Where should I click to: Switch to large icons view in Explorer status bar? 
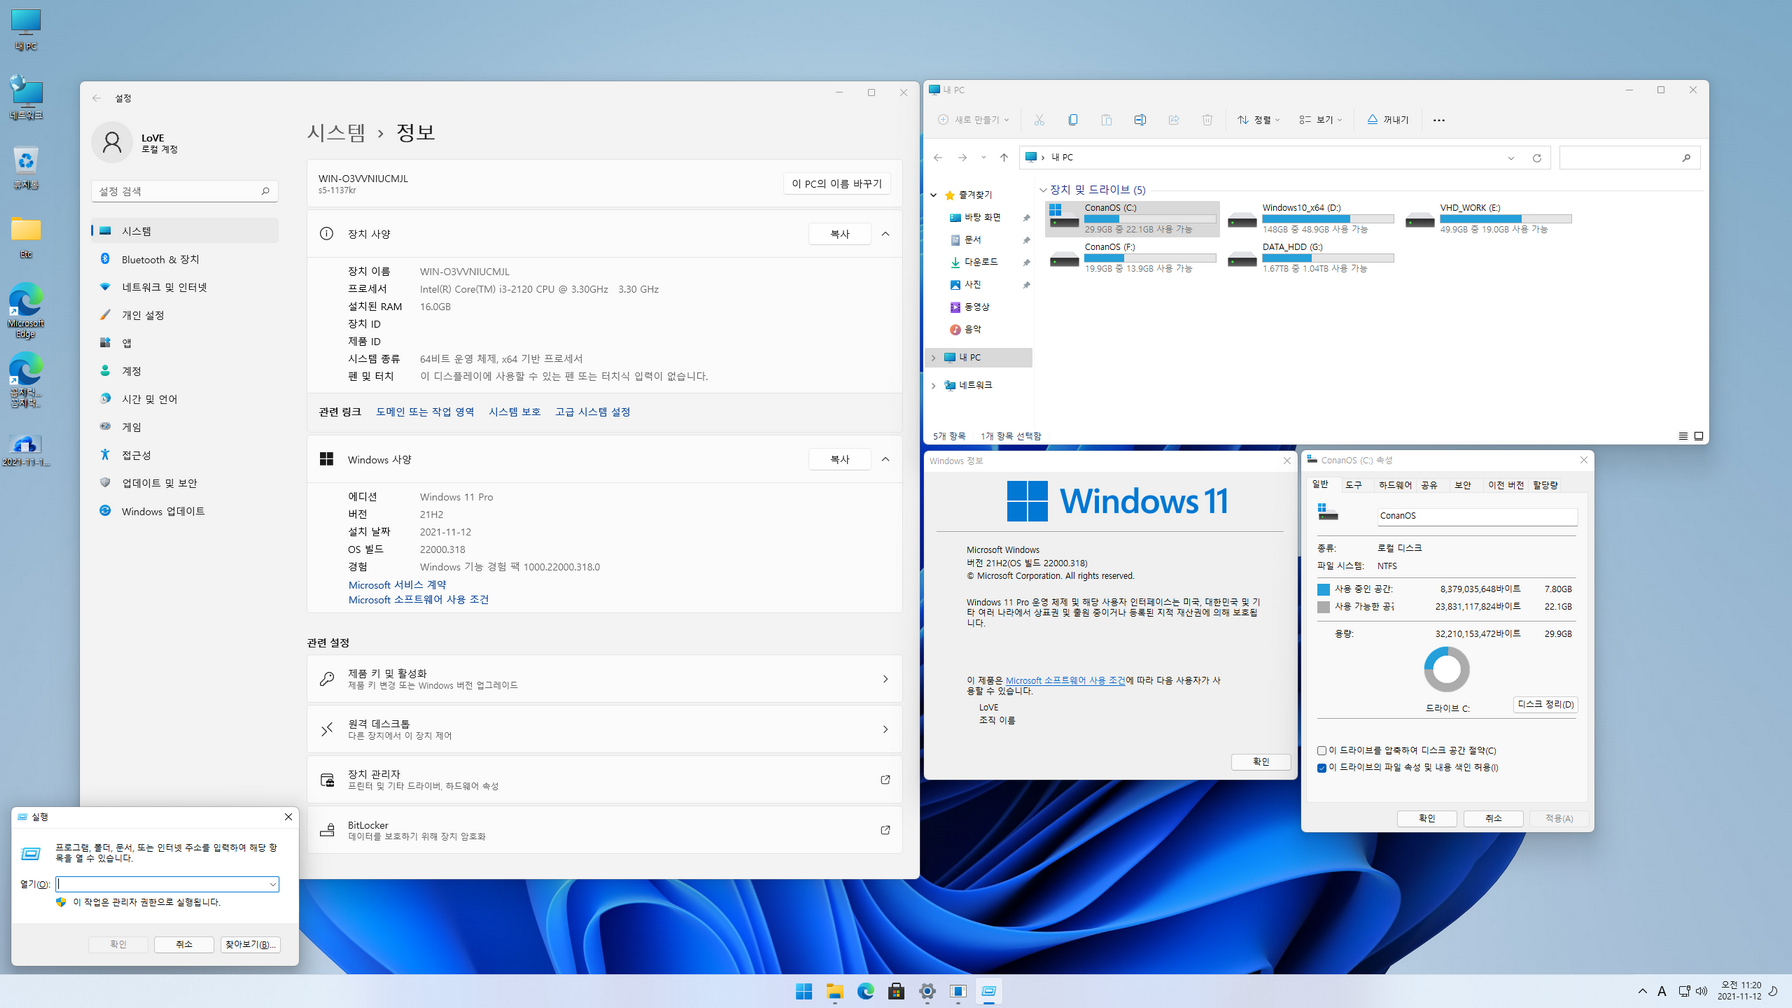pyautogui.click(x=1699, y=436)
